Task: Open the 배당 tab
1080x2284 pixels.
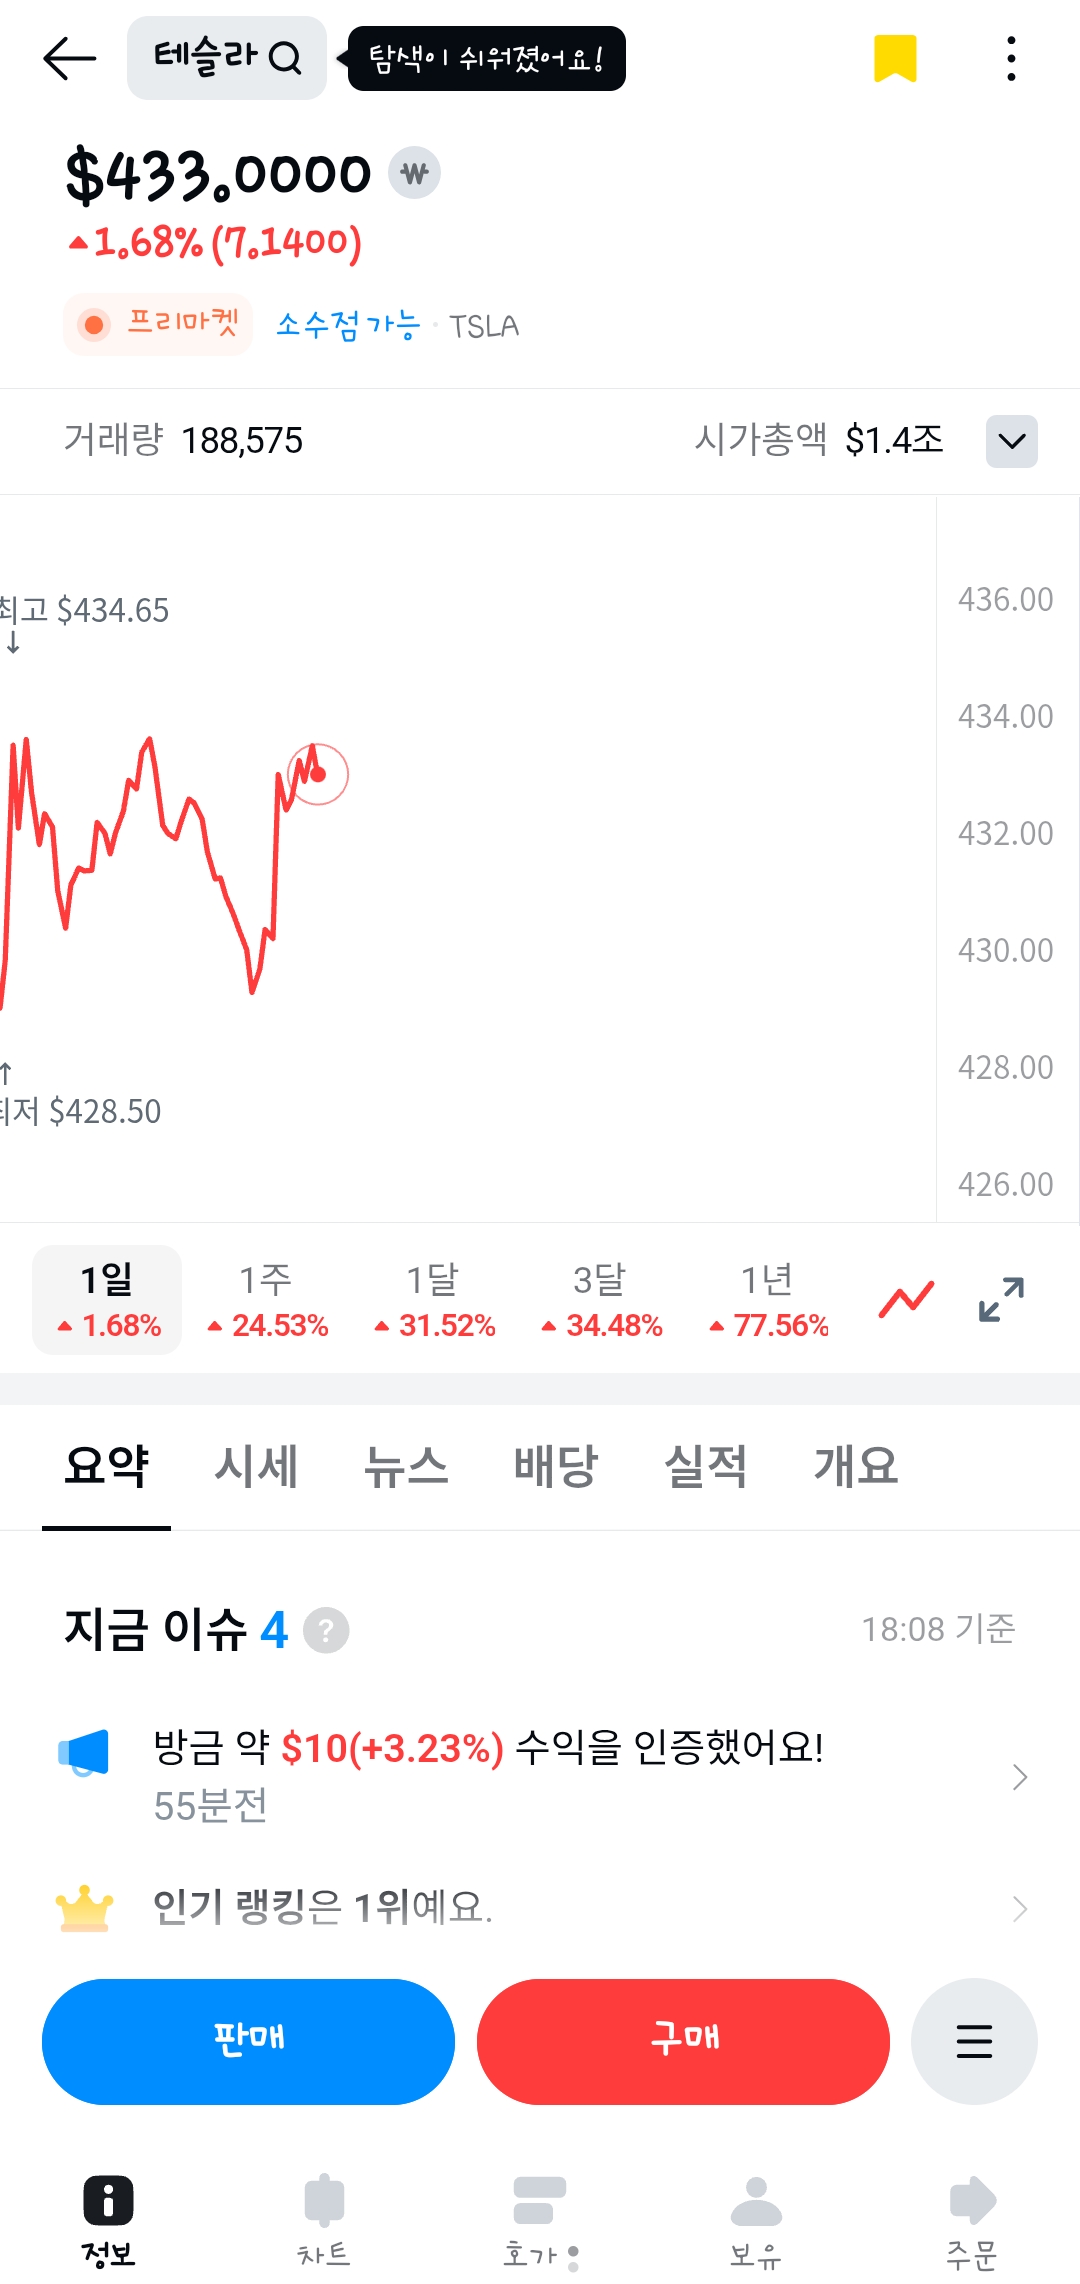Action: 556,1467
